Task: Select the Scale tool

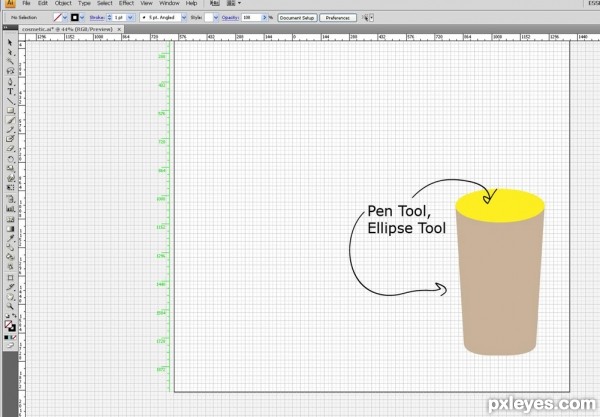Action: coord(10,169)
